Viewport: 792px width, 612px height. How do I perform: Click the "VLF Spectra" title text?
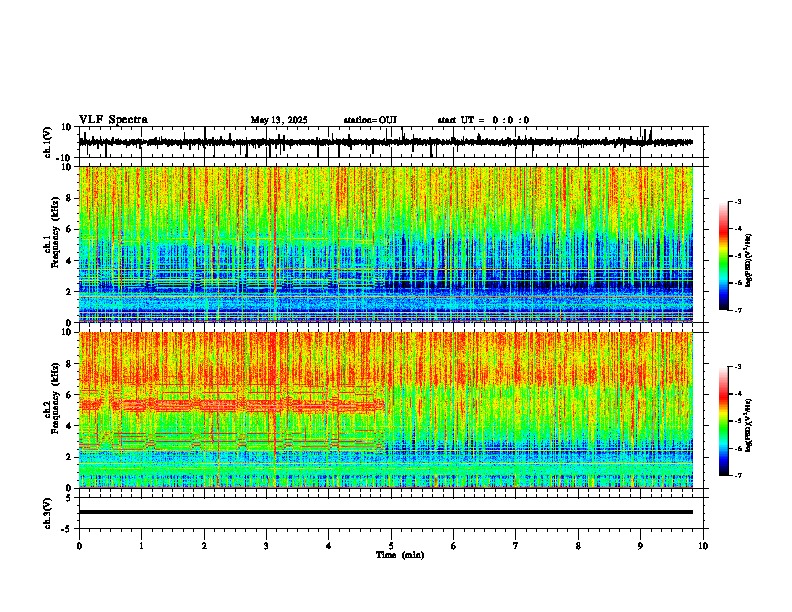(113, 120)
